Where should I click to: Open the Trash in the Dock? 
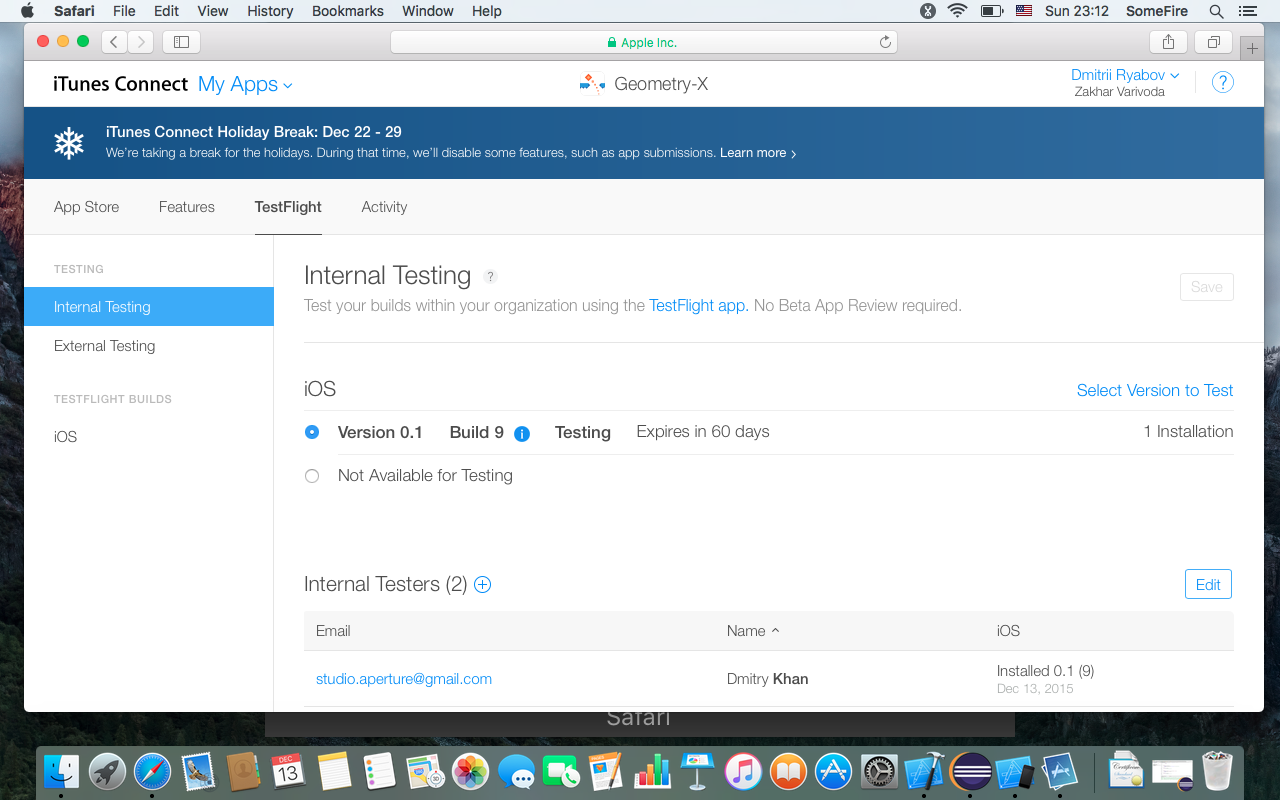click(x=1217, y=771)
